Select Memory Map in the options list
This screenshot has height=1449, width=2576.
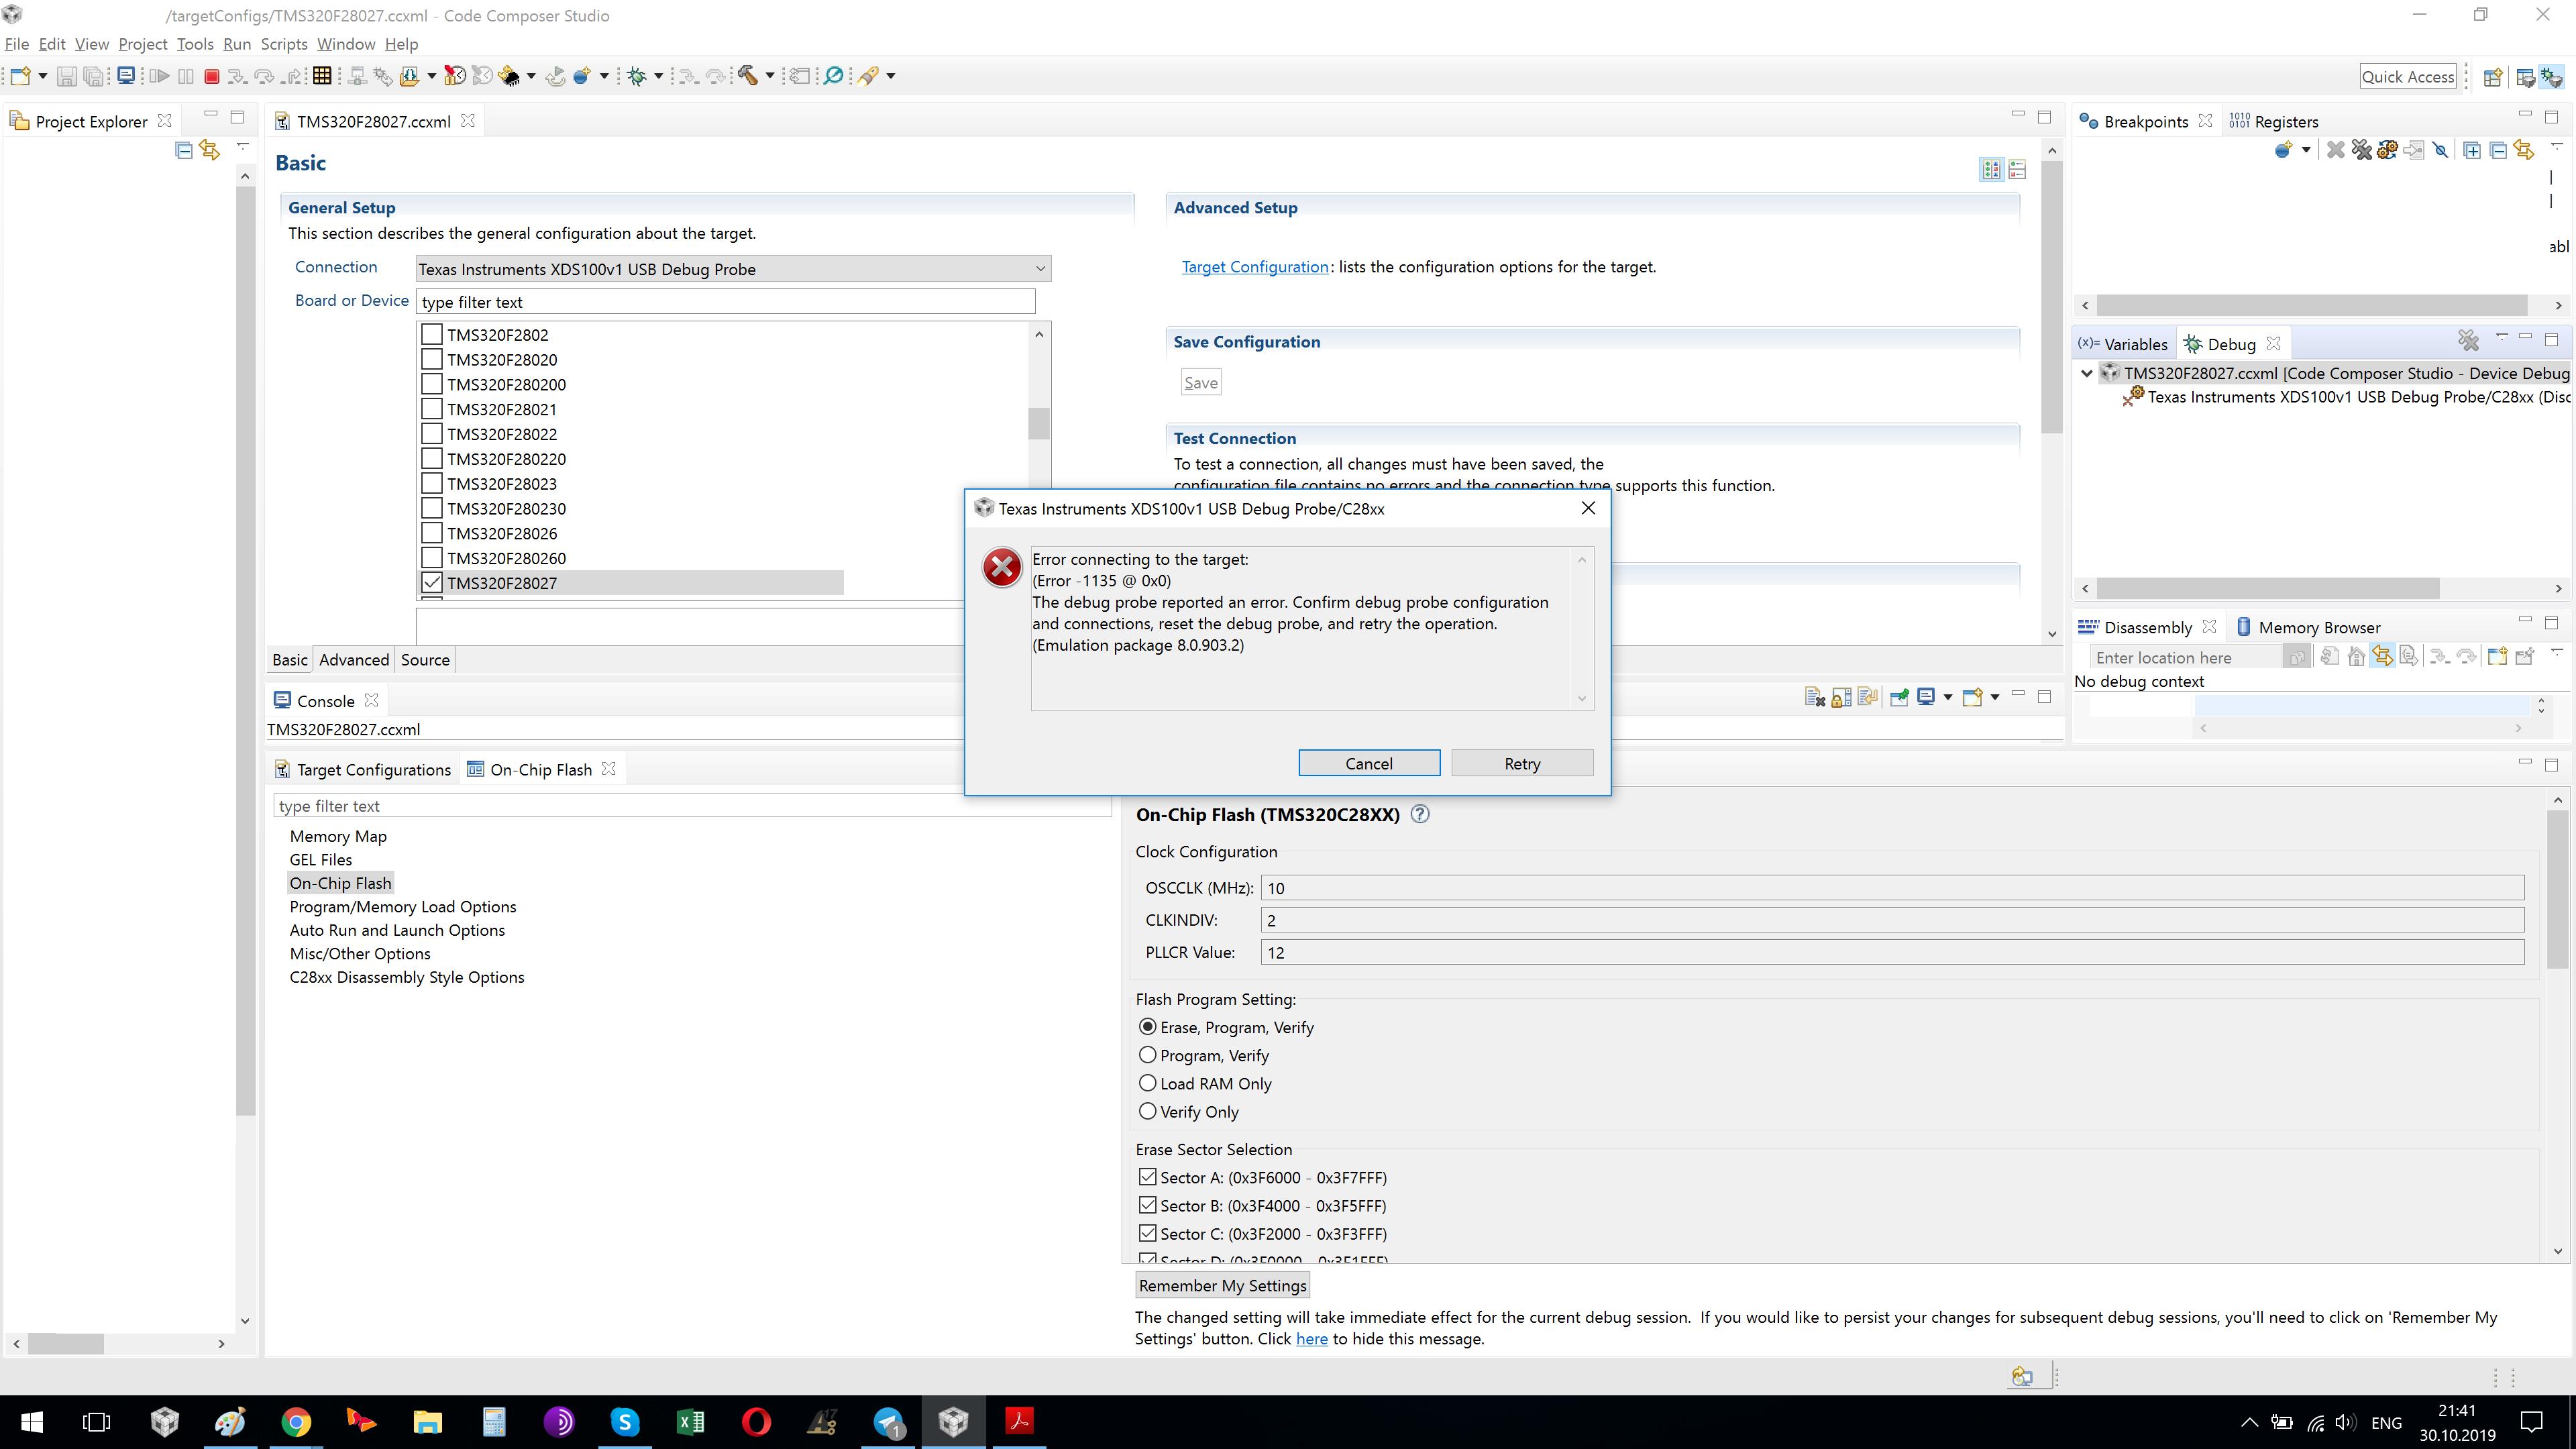tap(338, 836)
